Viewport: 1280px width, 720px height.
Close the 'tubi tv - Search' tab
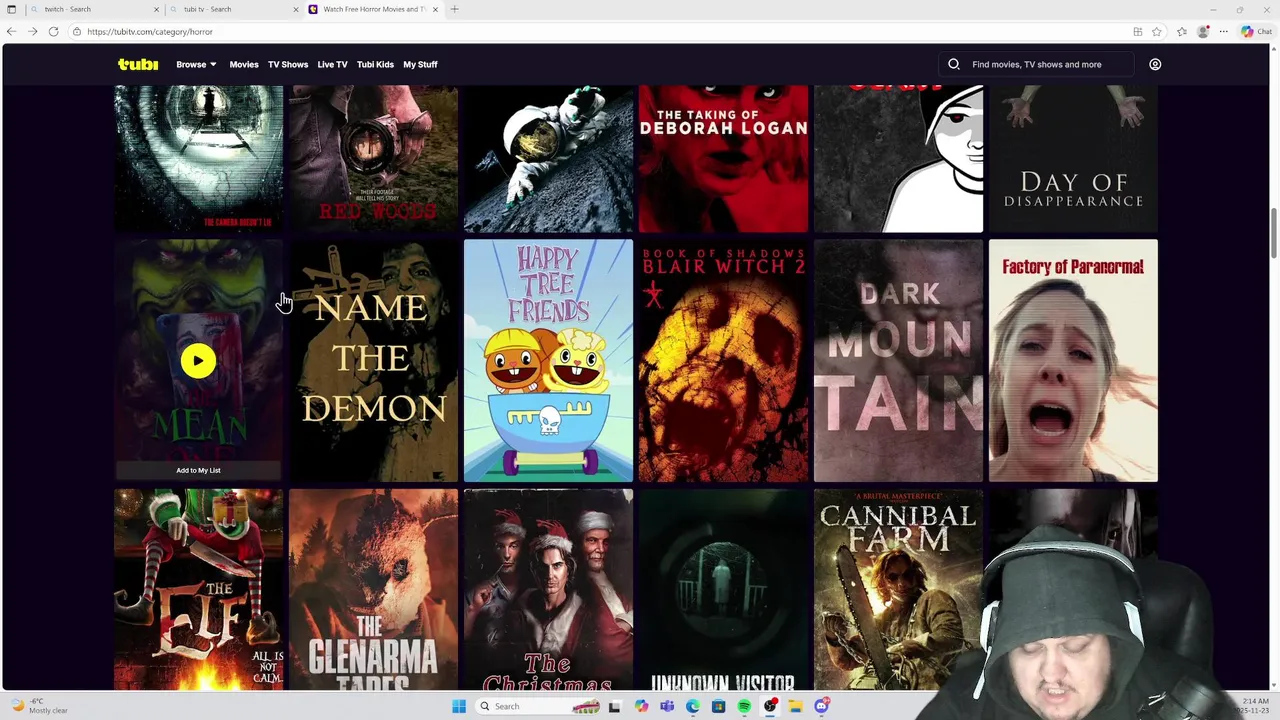coord(295,9)
